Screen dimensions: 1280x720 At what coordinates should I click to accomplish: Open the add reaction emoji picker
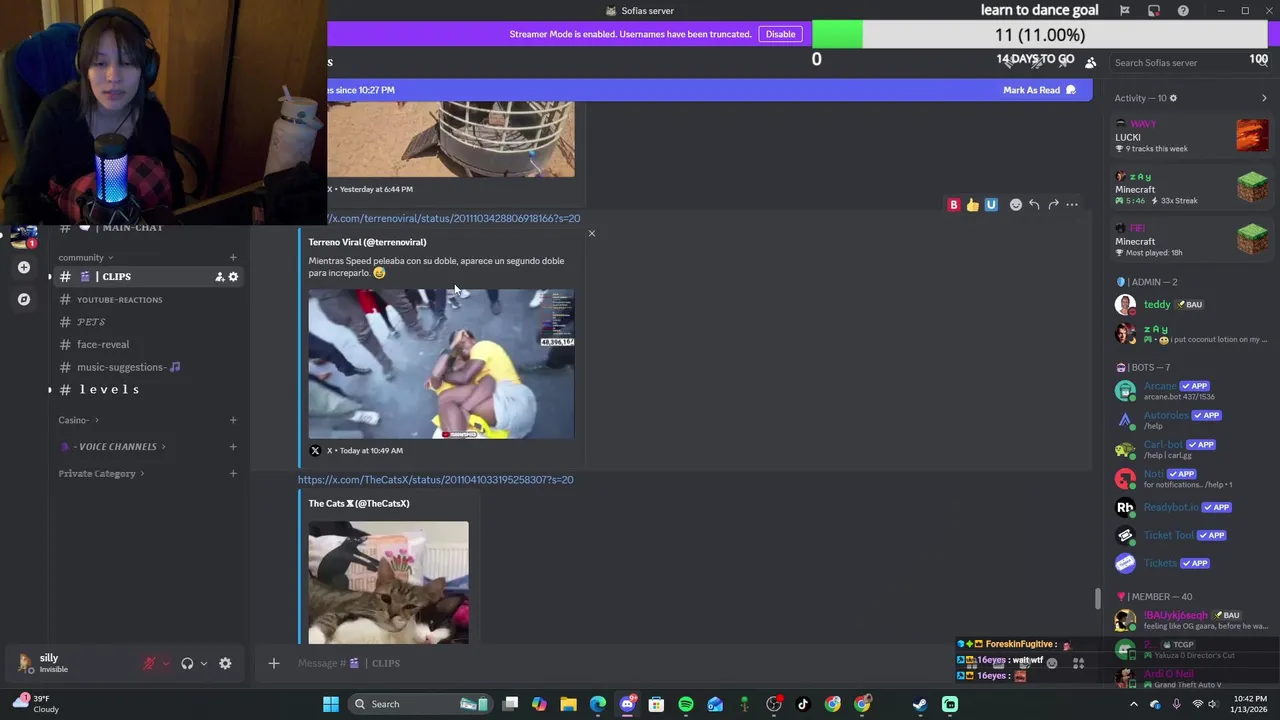click(x=1016, y=205)
